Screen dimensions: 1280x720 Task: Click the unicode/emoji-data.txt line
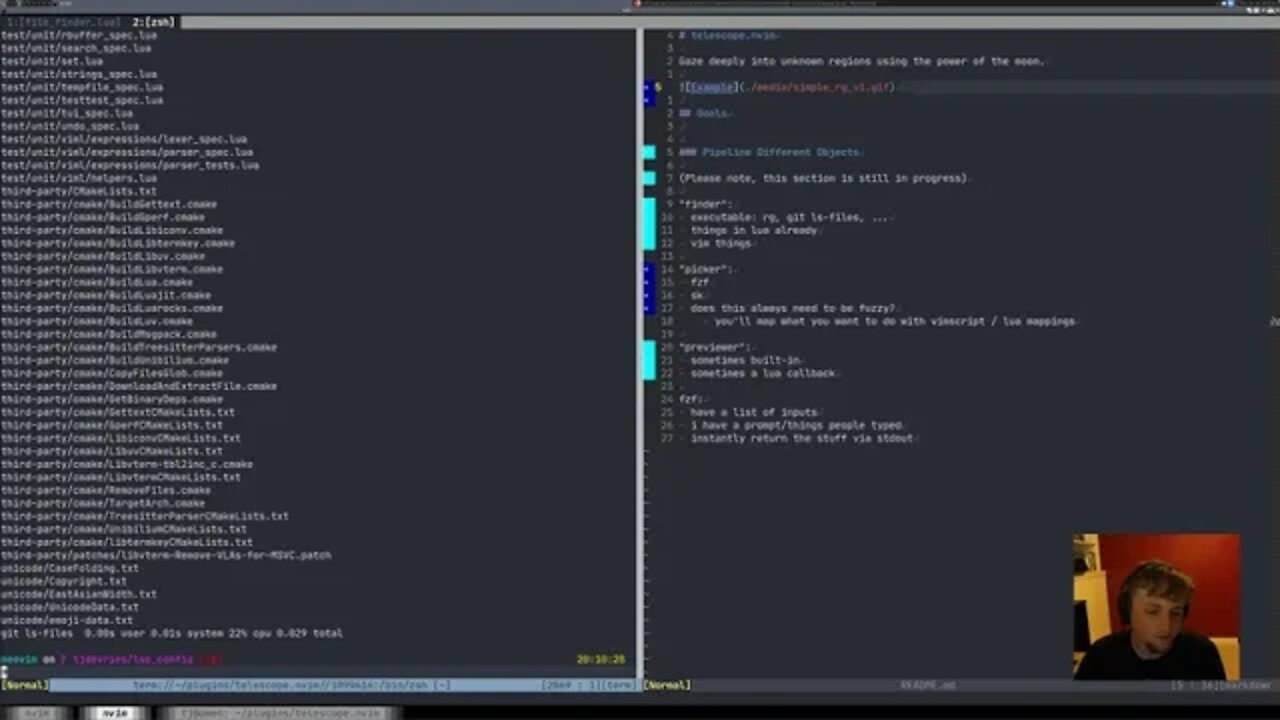67,620
